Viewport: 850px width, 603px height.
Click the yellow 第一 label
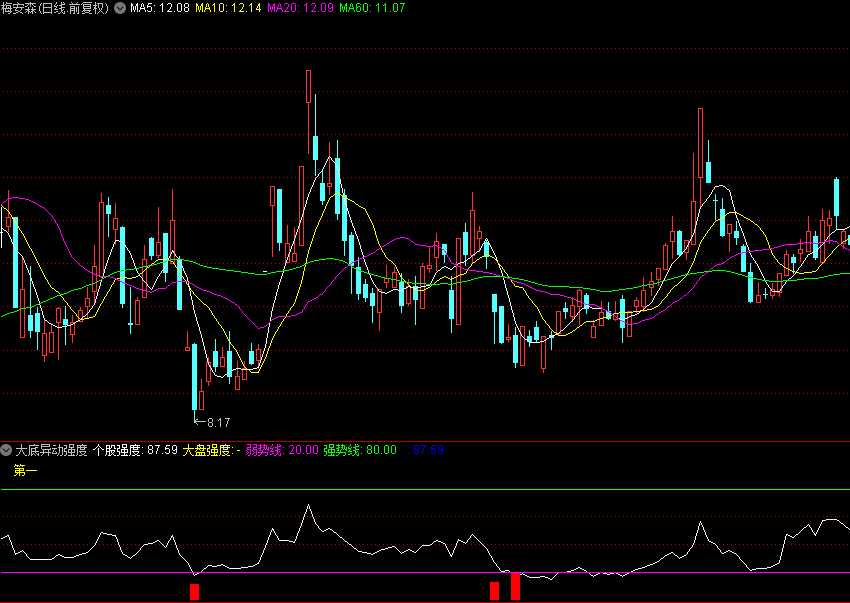tap(25, 470)
